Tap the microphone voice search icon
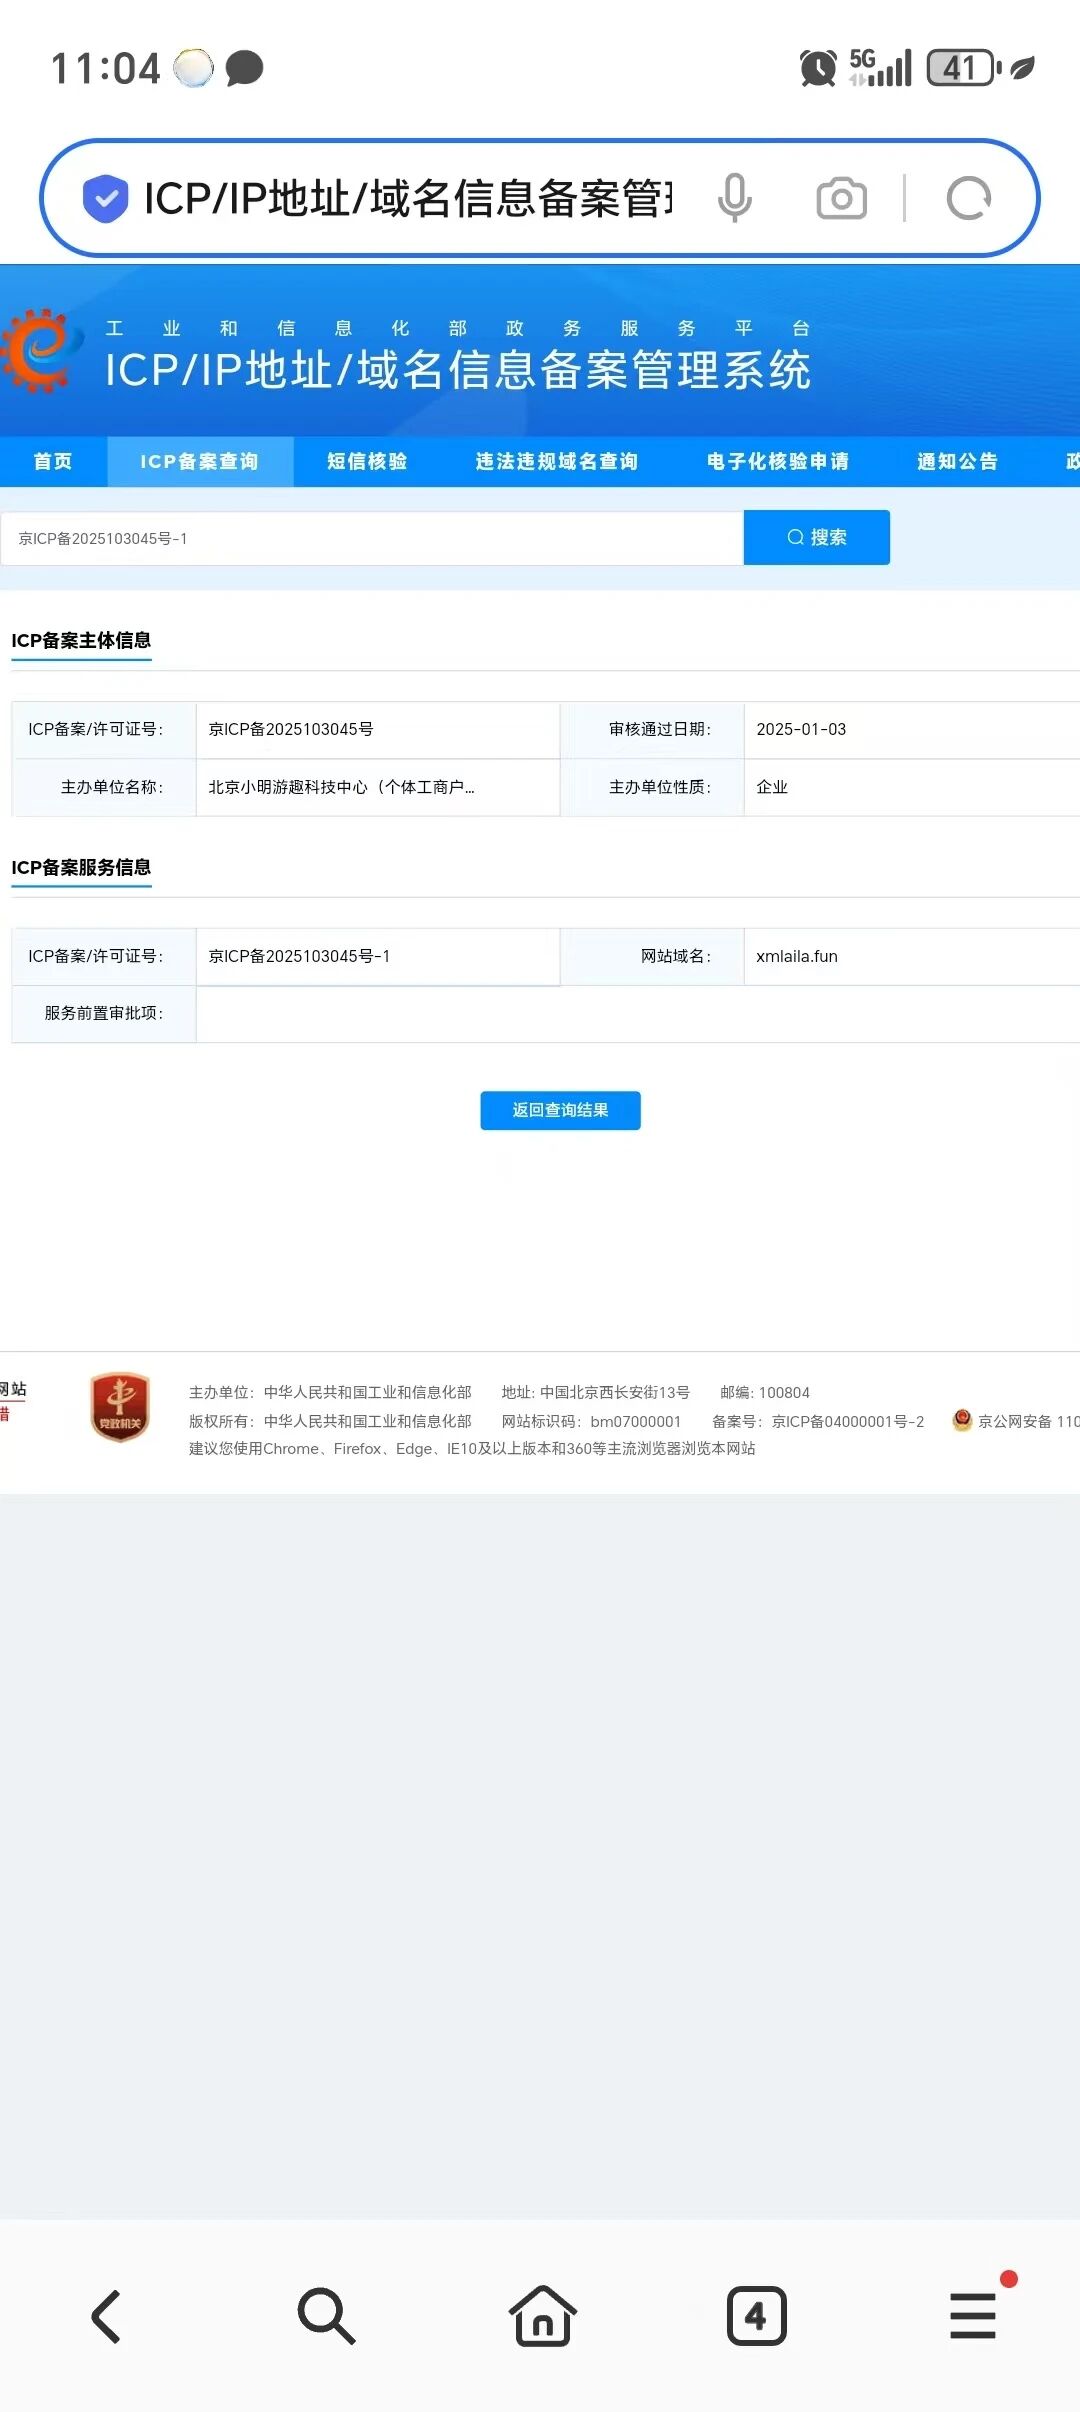1080x2412 pixels. point(734,198)
